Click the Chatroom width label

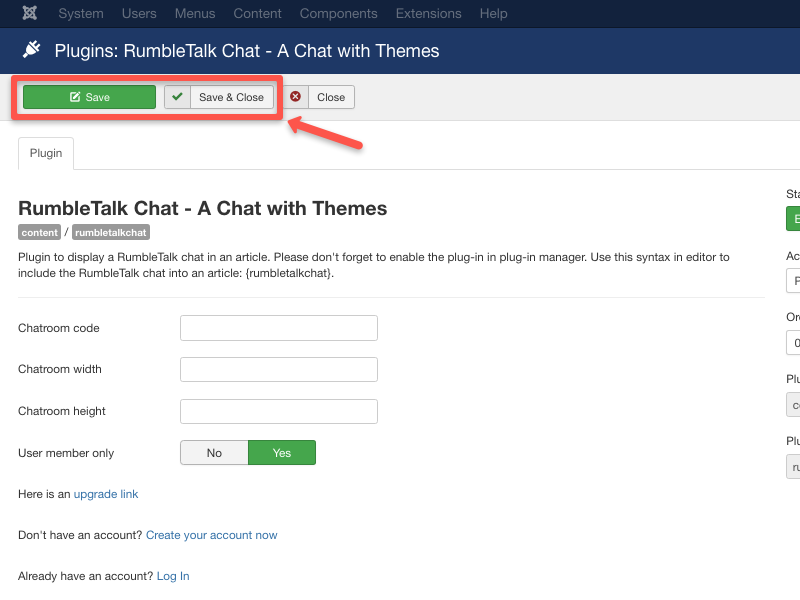click(x=60, y=369)
